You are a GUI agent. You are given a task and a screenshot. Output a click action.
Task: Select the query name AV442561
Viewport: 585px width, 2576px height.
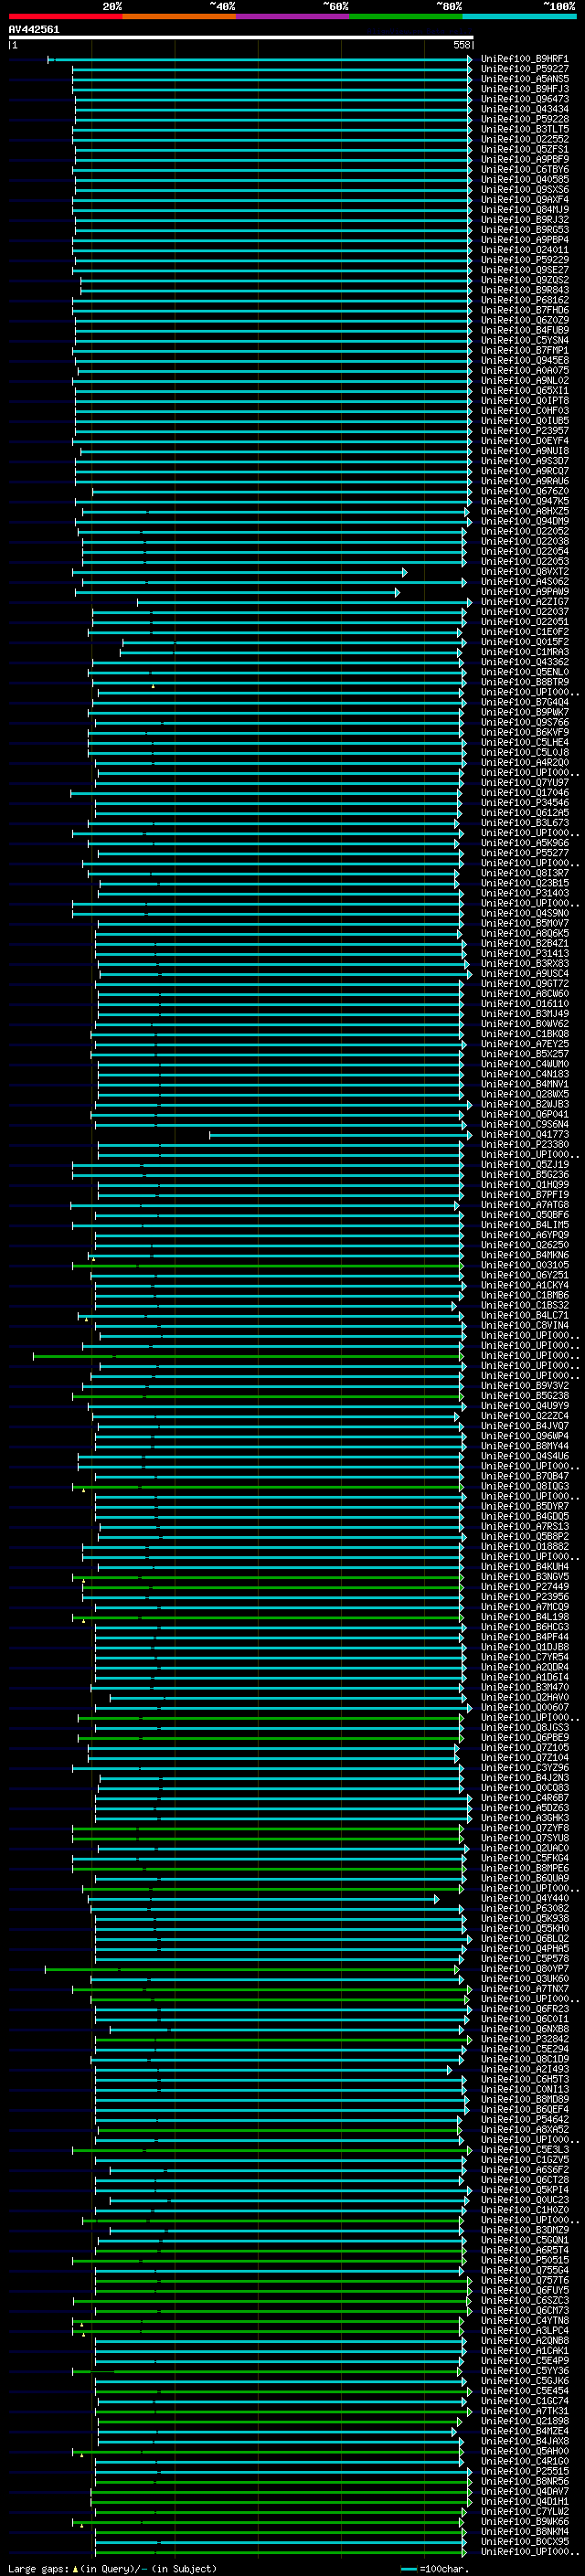click(34, 29)
